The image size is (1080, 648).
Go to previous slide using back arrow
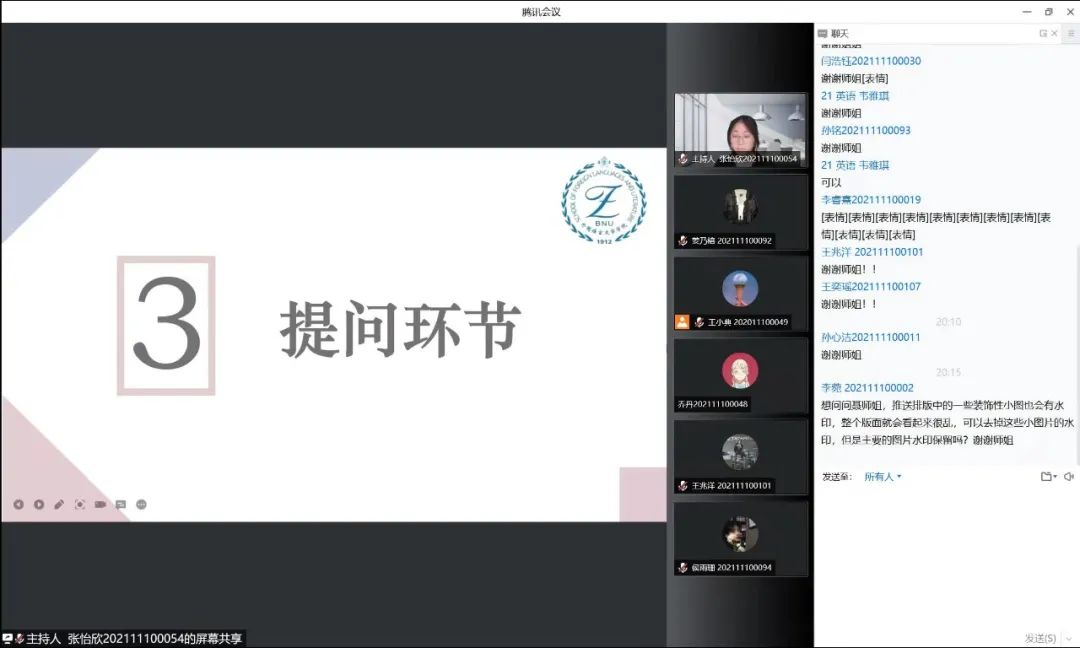(x=18, y=505)
